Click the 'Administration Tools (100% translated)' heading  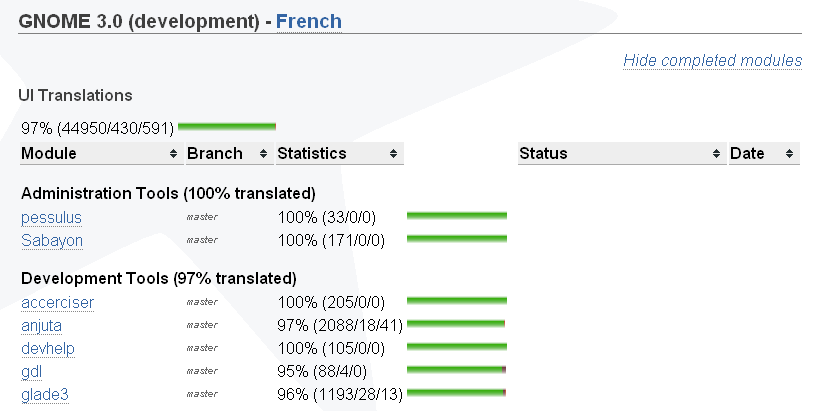tap(168, 194)
